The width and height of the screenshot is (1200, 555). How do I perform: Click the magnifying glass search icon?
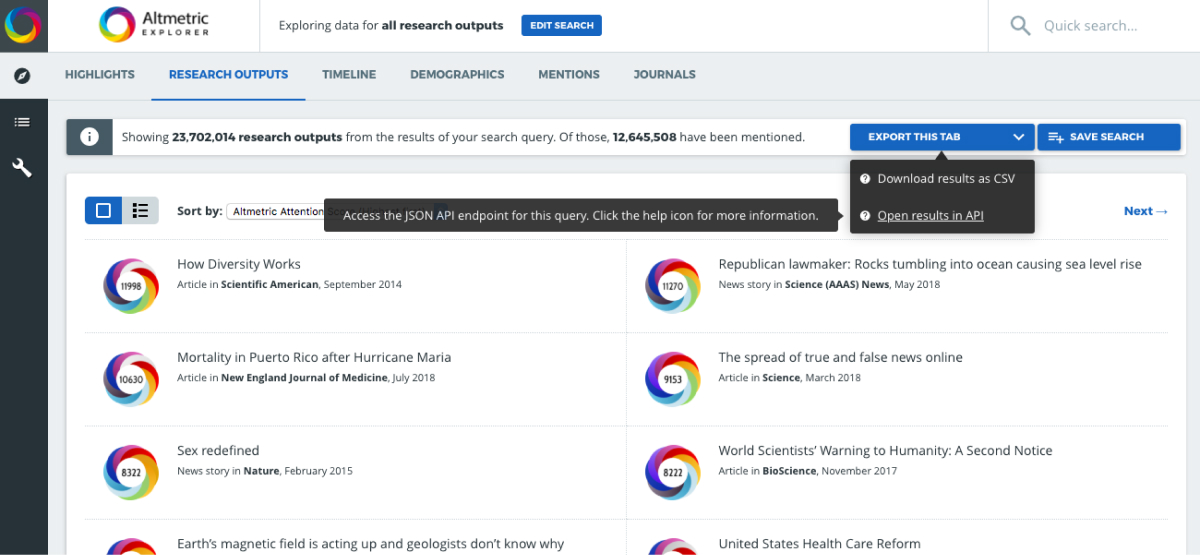click(1020, 26)
